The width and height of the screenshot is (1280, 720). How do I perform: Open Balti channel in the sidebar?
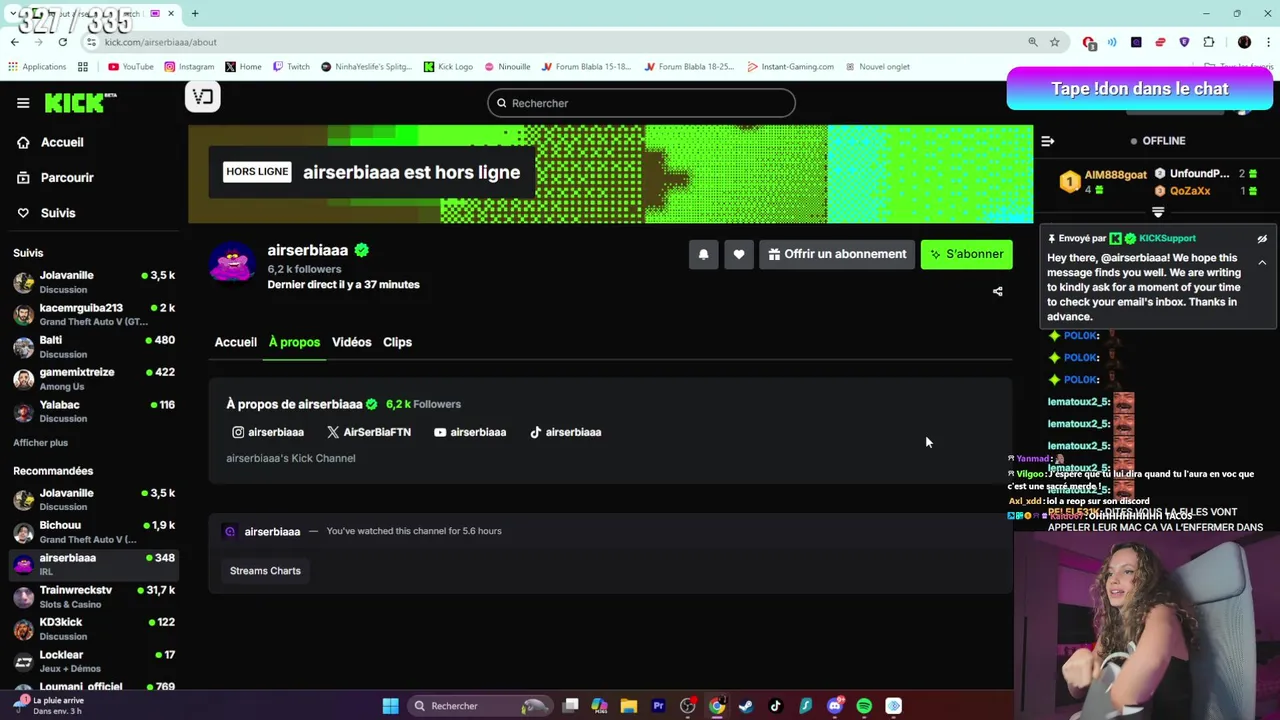click(x=93, y=347)
